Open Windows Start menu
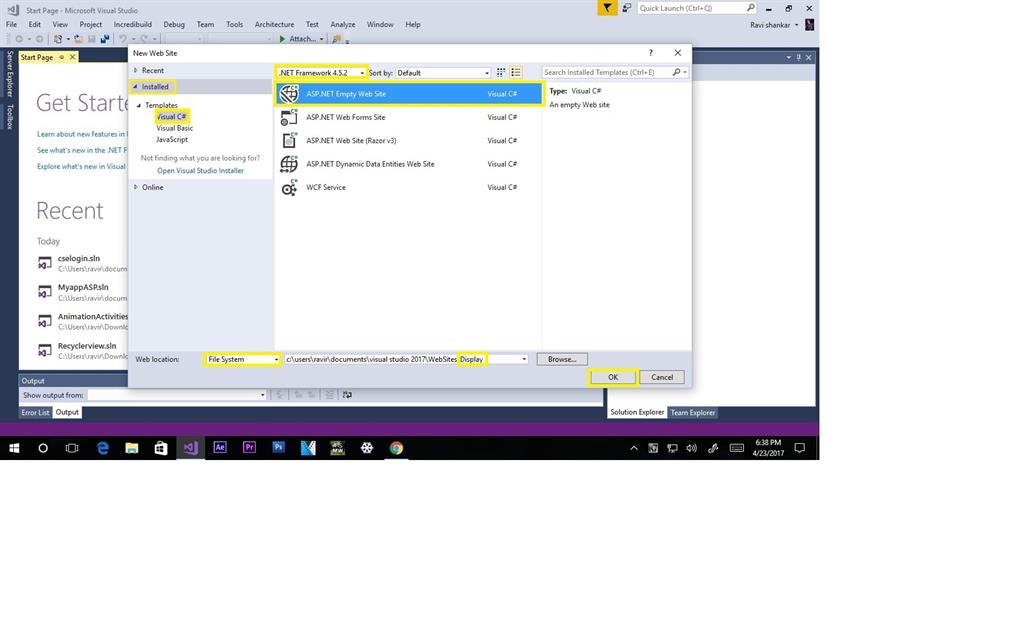Viewport: 1024px width, 617px height. 14,448
